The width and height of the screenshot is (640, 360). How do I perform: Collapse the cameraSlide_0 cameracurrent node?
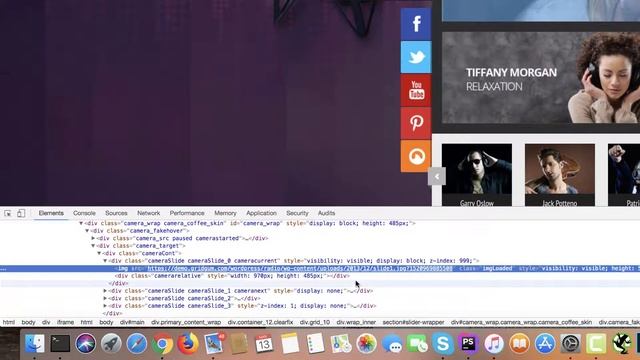click(x=105, y=261)
